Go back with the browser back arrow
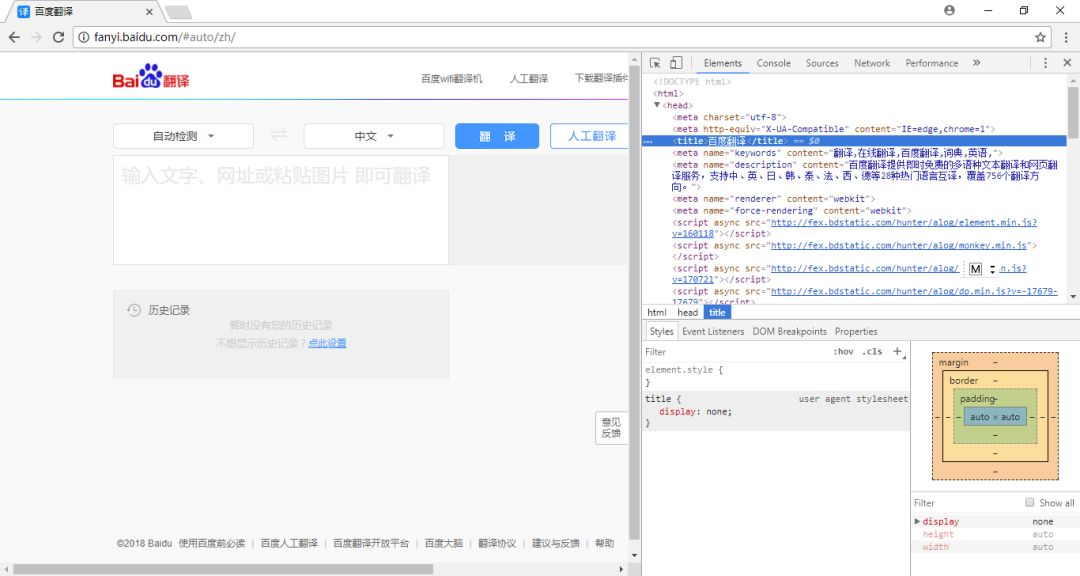The width and height of the screenshot is (1080, 576). pos(14,37)
